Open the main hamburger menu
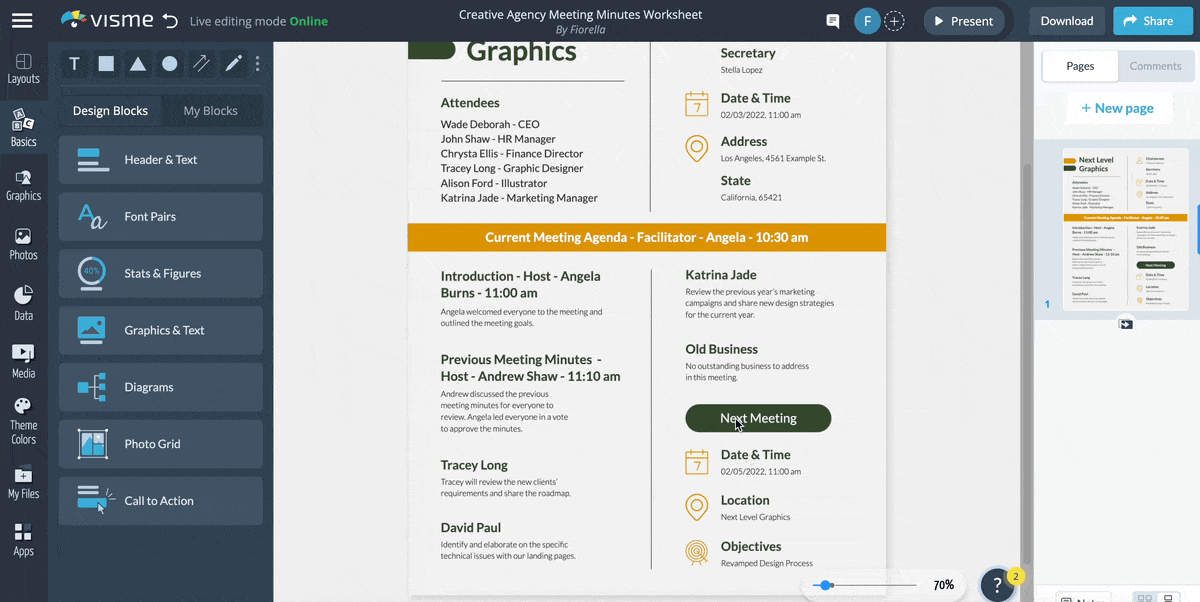The image size is (1200, 602). pyautogui.click(x=22, y=20)
